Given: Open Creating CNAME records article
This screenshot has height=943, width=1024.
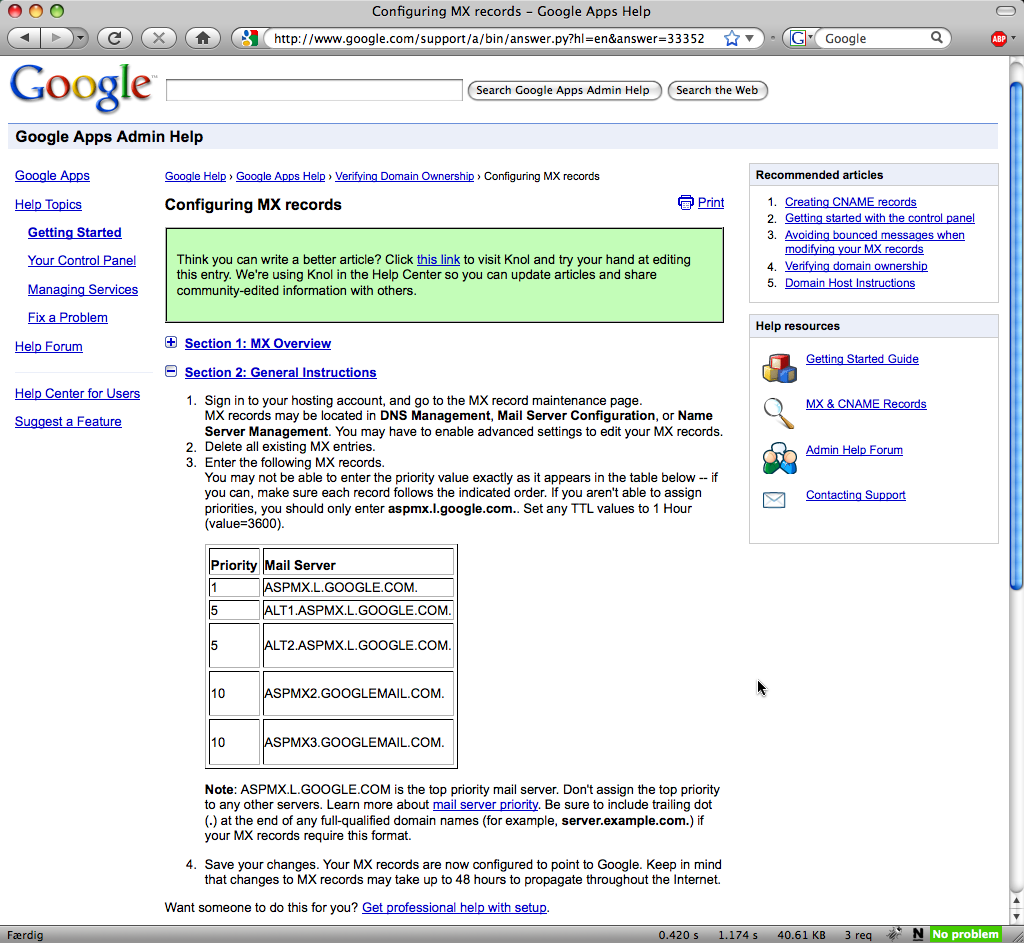Looking at the screenshot, I should (x=850, y=202).
